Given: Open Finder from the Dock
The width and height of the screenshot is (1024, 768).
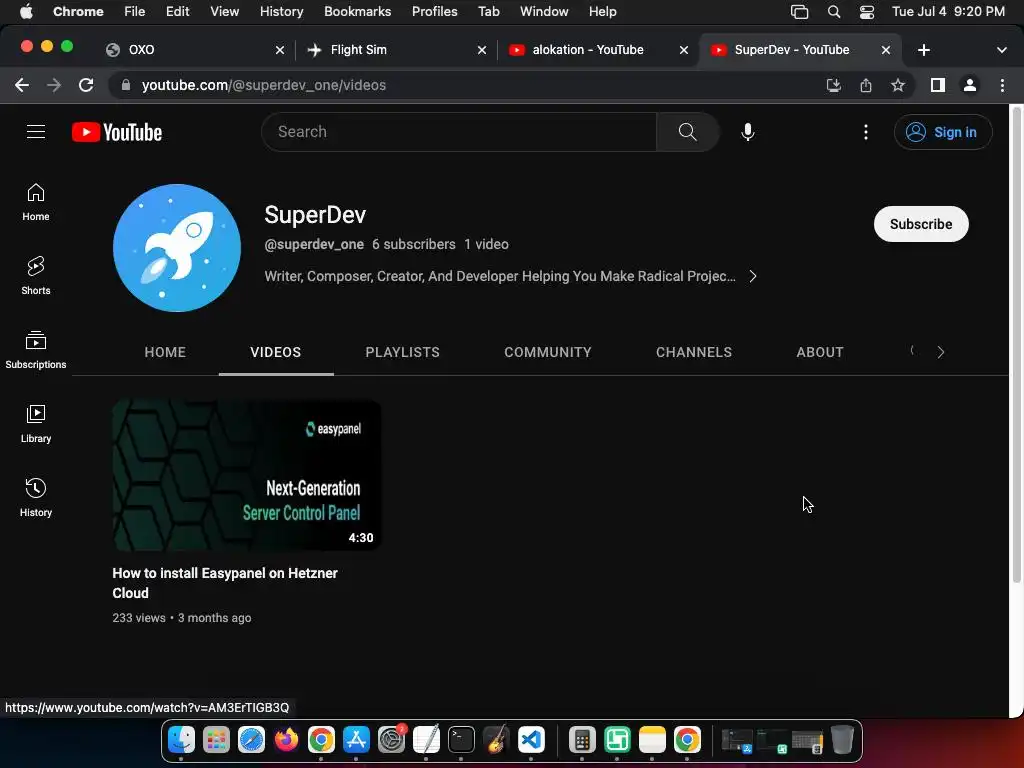Looking at the screenshot, I should 181,740.
